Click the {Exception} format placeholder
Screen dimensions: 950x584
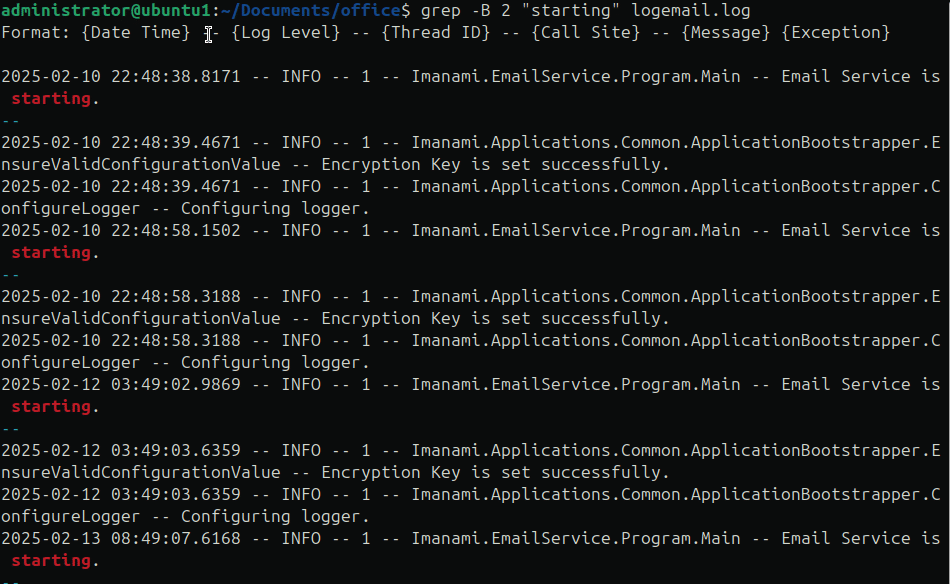pyautogui.click(x=836, y=32)
